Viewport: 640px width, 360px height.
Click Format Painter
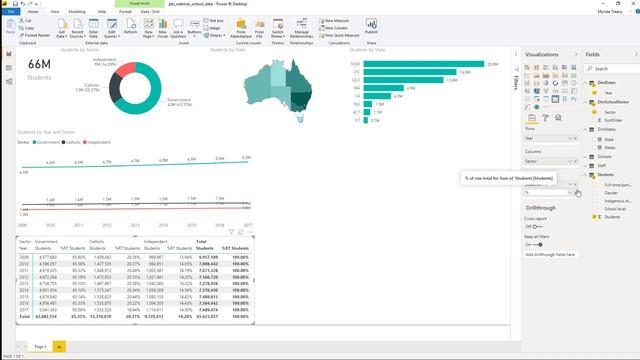35,36
